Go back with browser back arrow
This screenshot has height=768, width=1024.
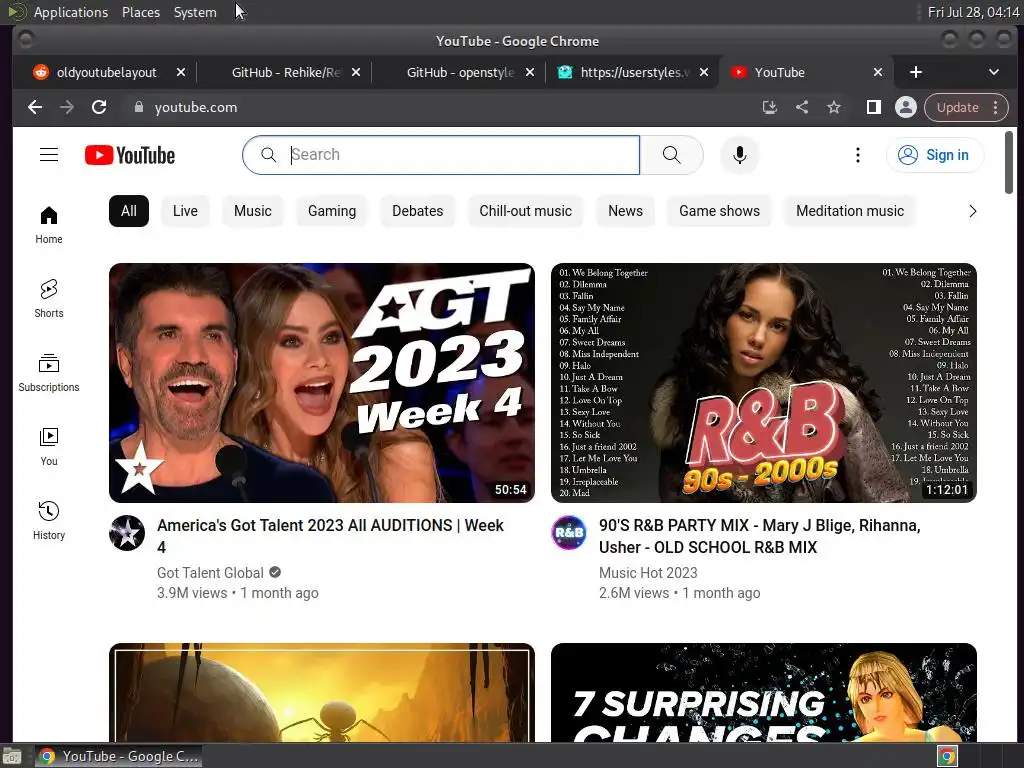tap(35, 107)
